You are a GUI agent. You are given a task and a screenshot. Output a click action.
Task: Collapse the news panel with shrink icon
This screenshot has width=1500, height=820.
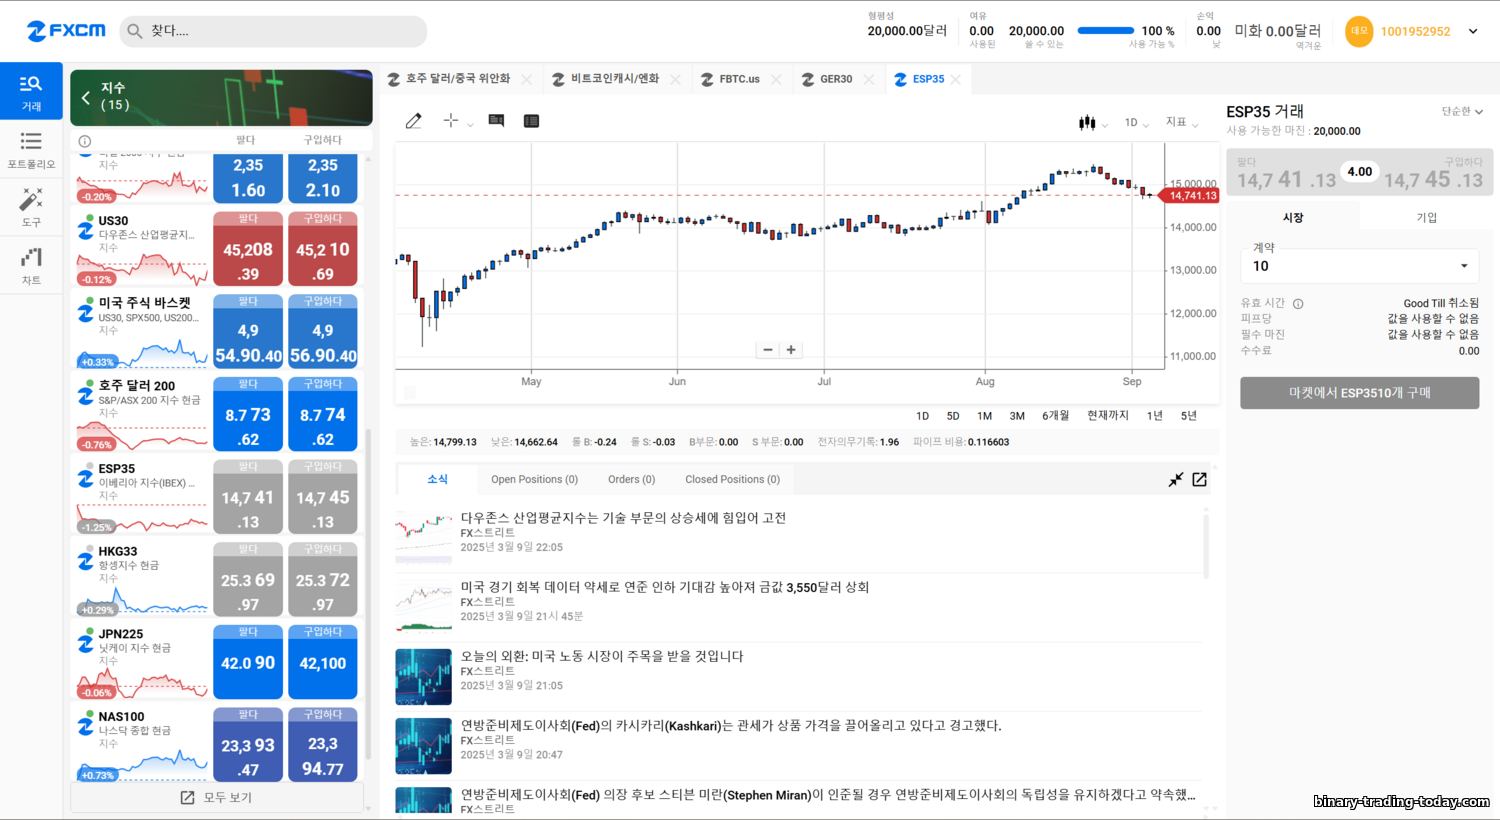pos(1176,480)
